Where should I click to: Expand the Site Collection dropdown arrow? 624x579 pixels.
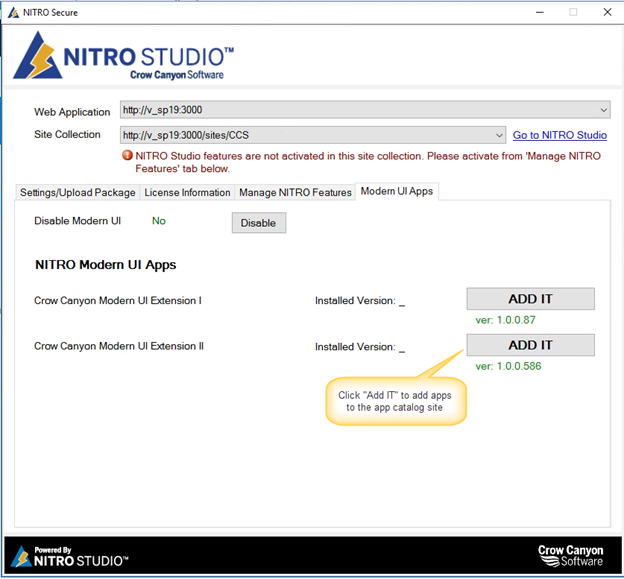(499, 135)
